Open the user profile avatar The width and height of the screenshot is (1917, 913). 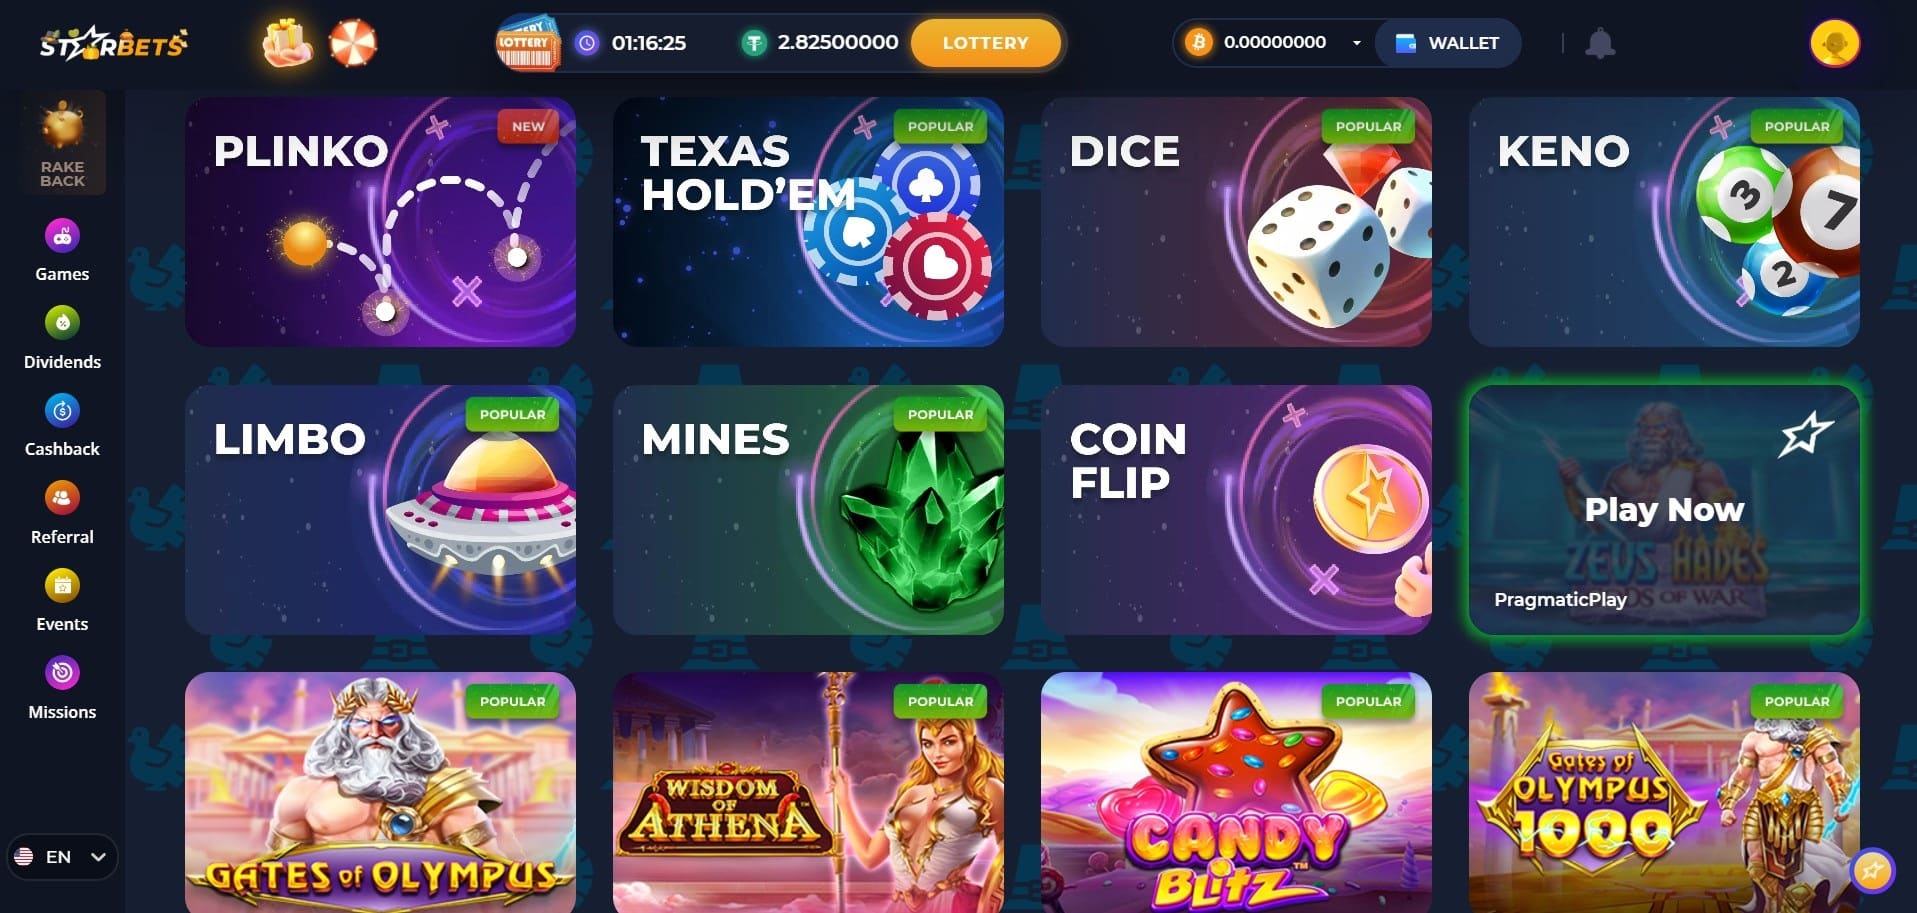(x=1834, y=43)
